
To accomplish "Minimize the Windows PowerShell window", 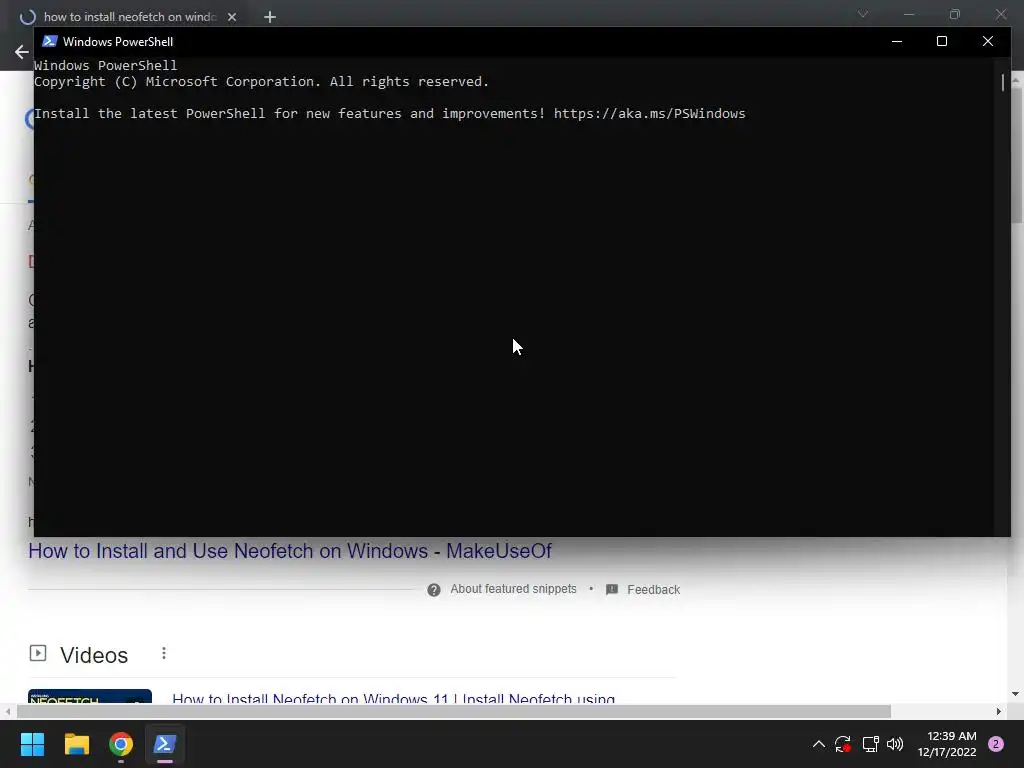I will [897, 41].
